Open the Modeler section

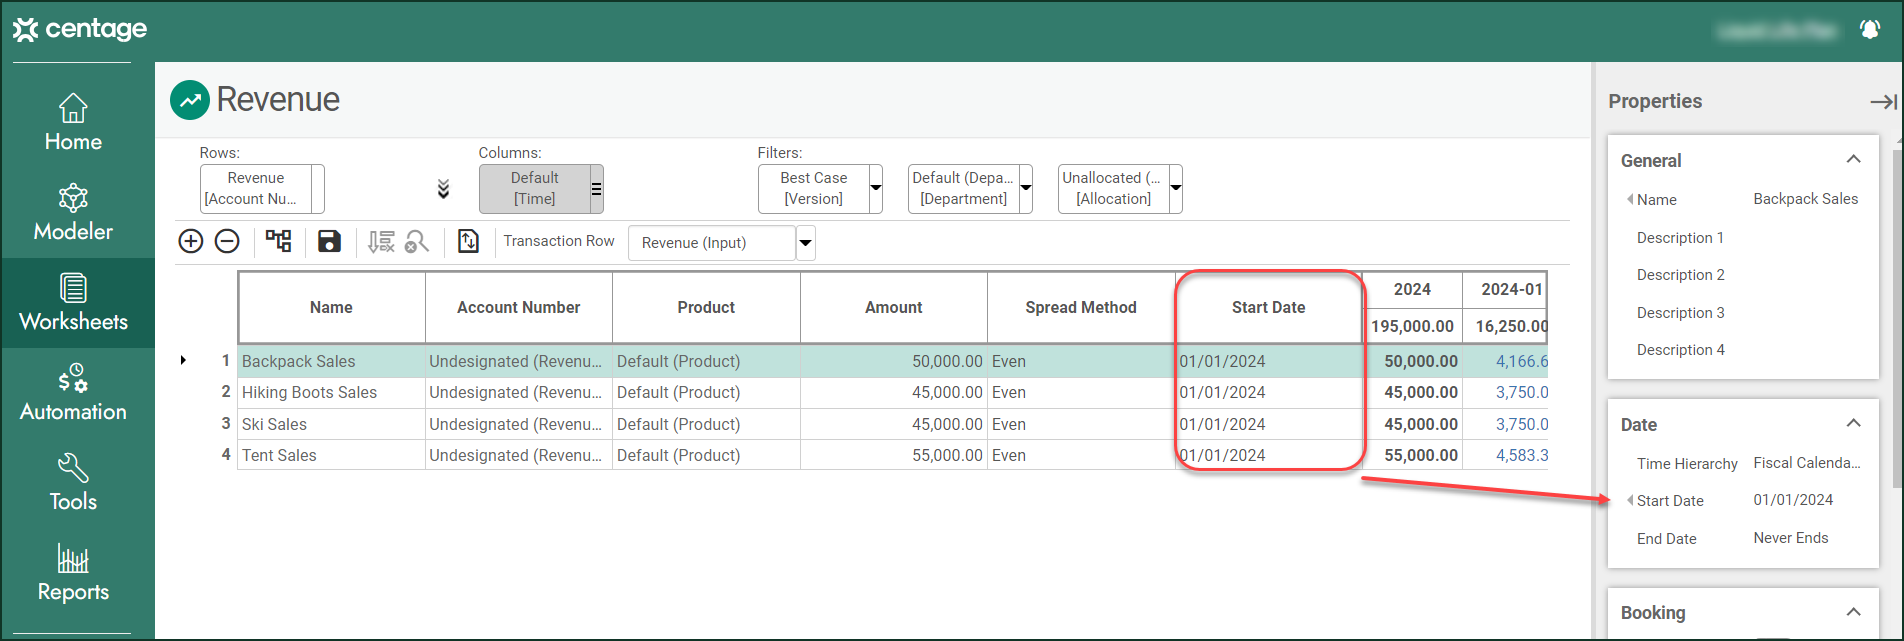pos(73,212)
